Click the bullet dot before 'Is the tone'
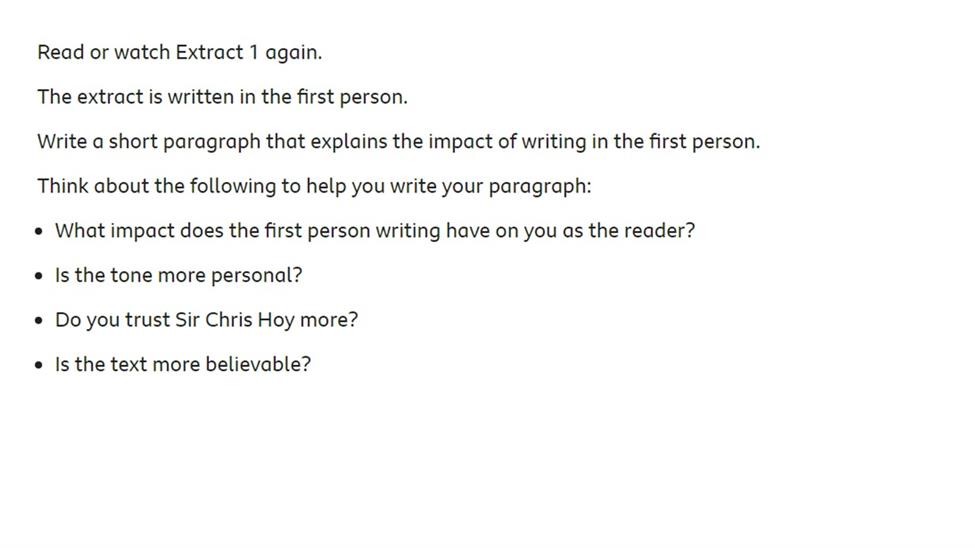The image size is (975, 548). [x=39, y=276]
